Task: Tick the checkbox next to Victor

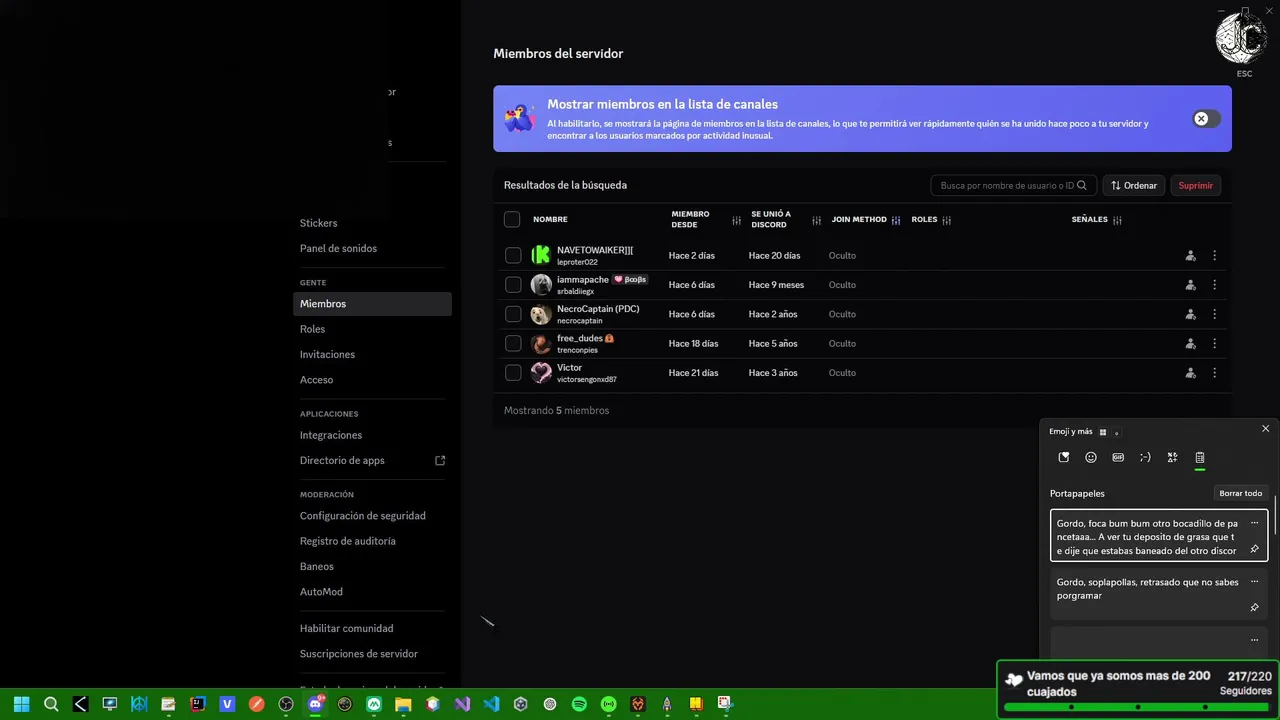Action: [x=513, y=373]
